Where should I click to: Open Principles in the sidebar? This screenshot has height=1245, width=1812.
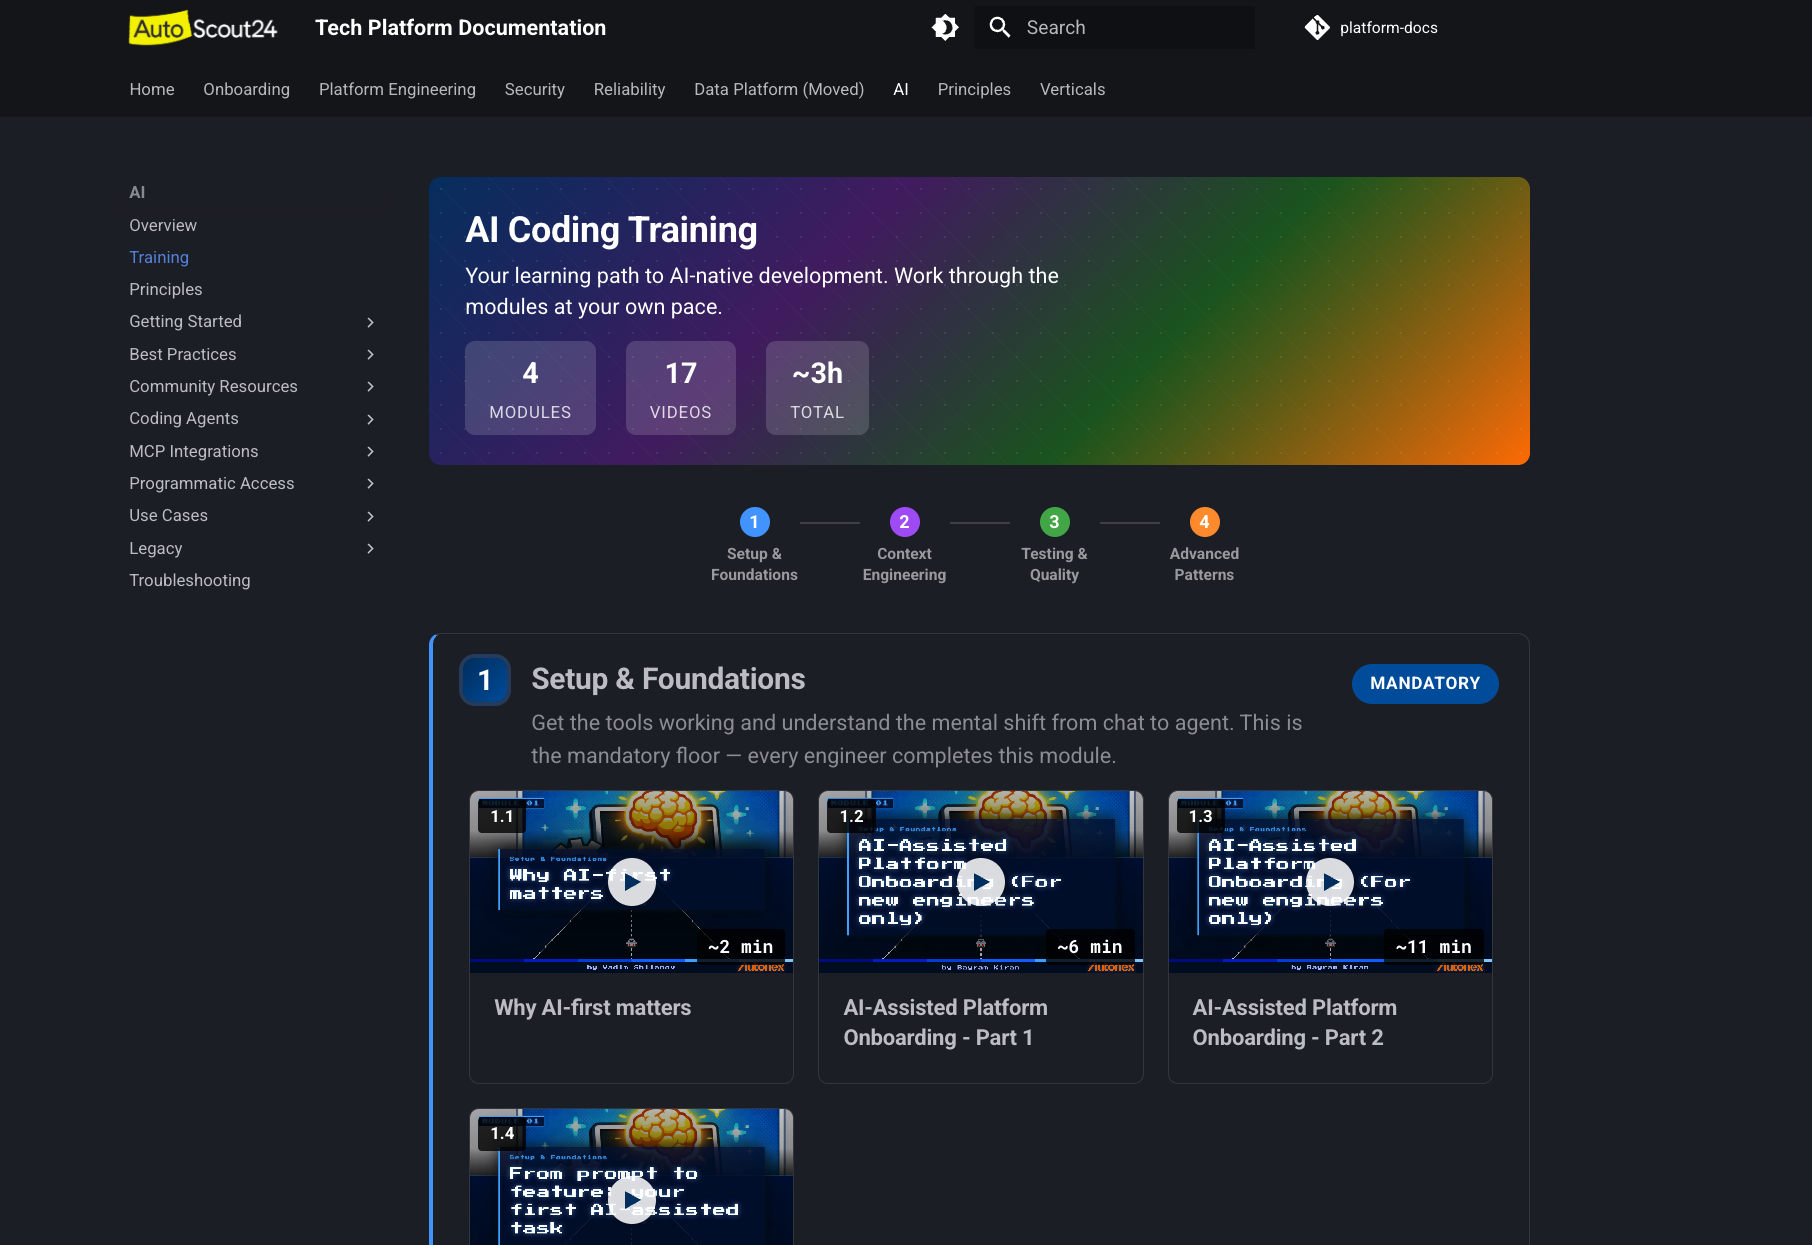(x=166, y=289)
